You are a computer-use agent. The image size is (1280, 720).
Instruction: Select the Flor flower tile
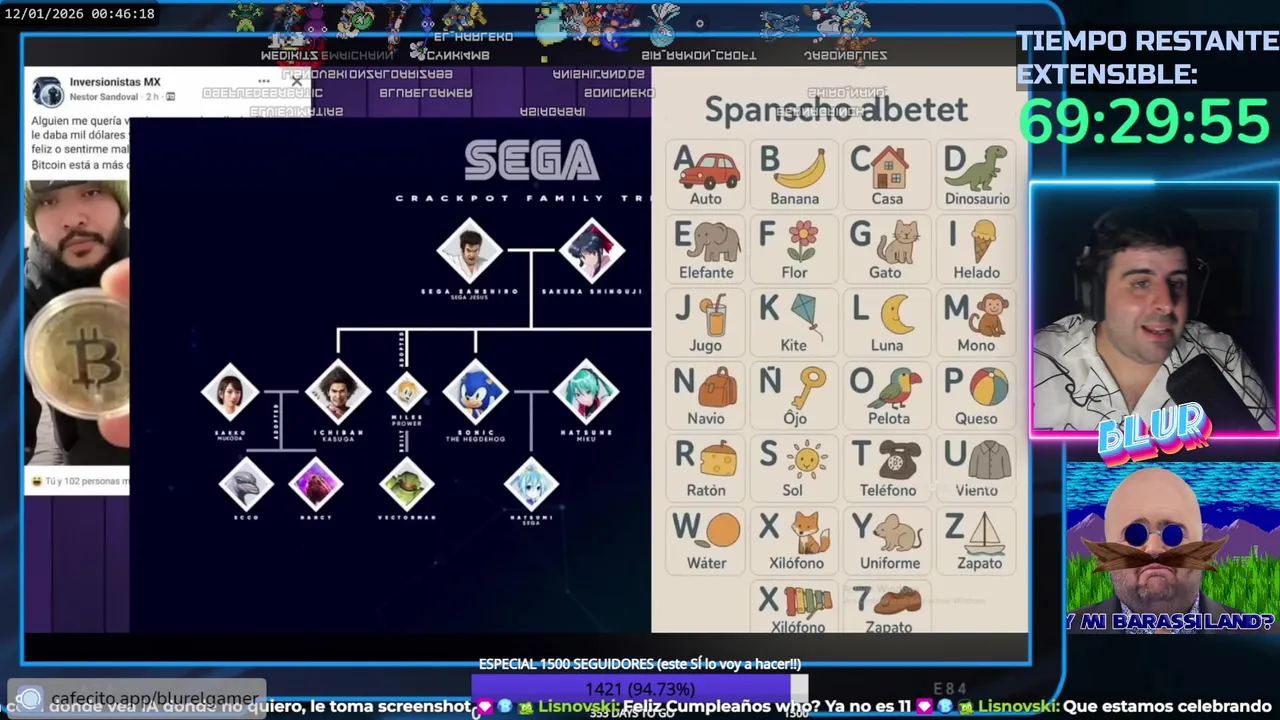tap(795, 249)
